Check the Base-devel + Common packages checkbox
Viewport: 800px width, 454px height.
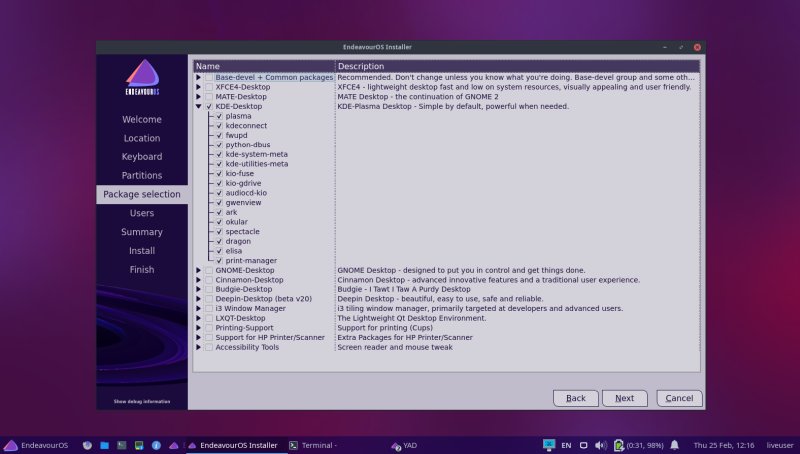209,78
